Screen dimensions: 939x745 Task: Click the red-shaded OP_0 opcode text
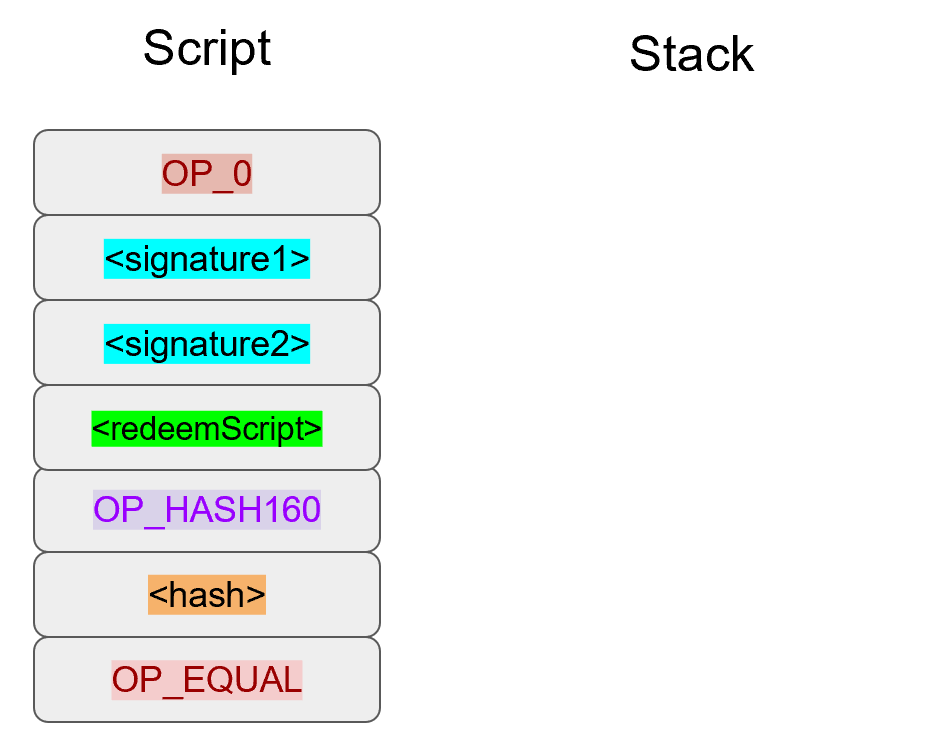(x=207, y=173)
